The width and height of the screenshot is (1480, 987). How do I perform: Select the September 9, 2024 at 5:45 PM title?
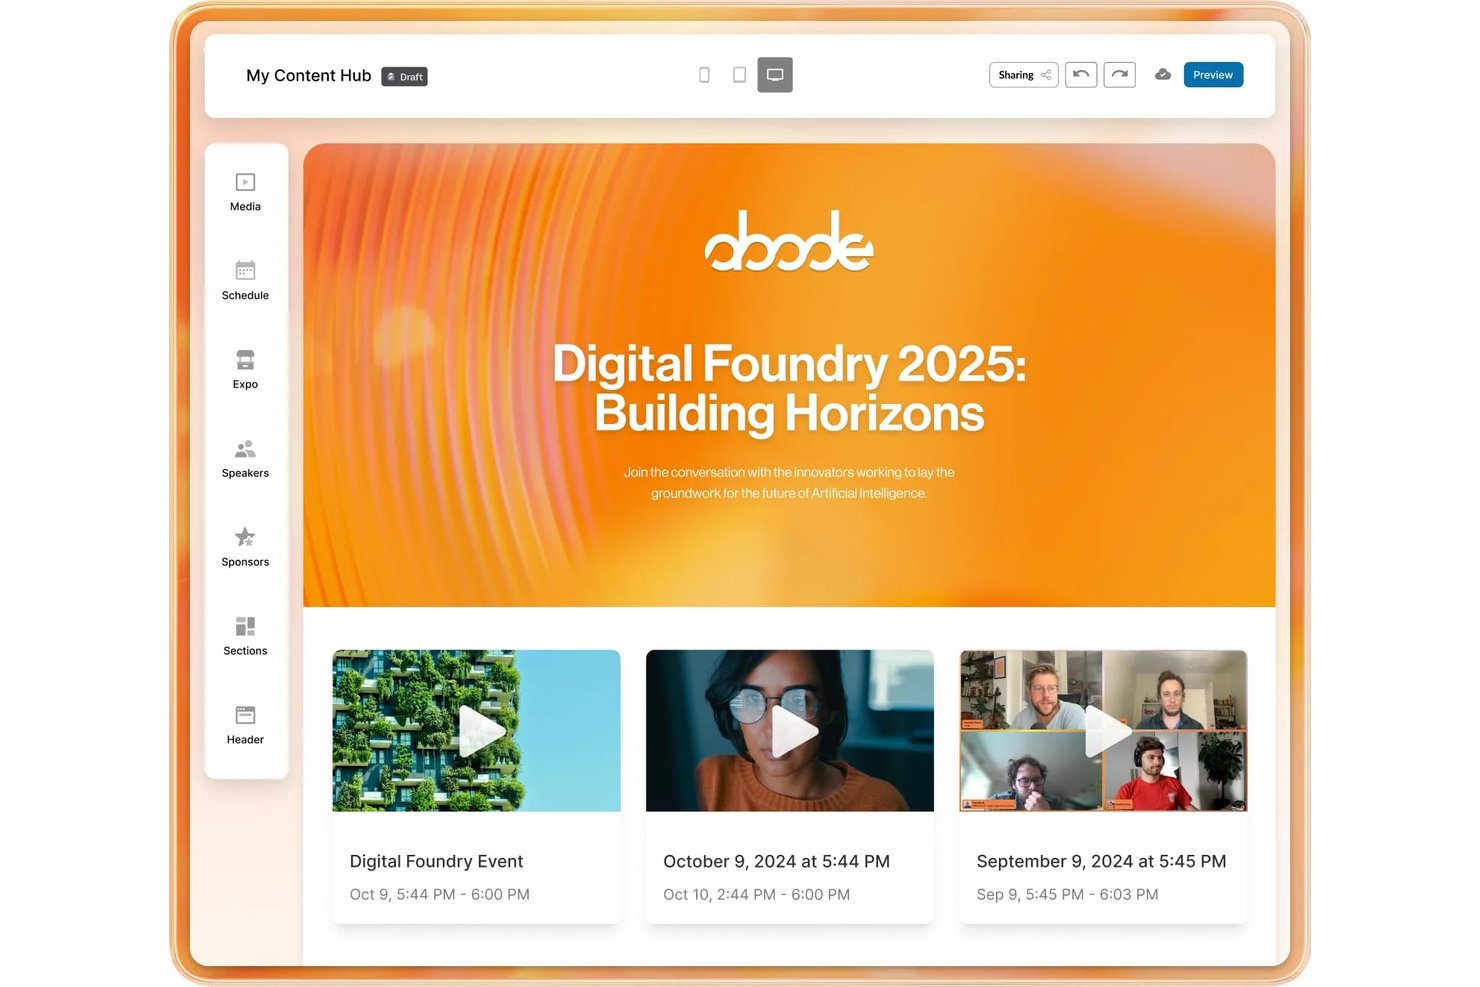point(1101,861)
